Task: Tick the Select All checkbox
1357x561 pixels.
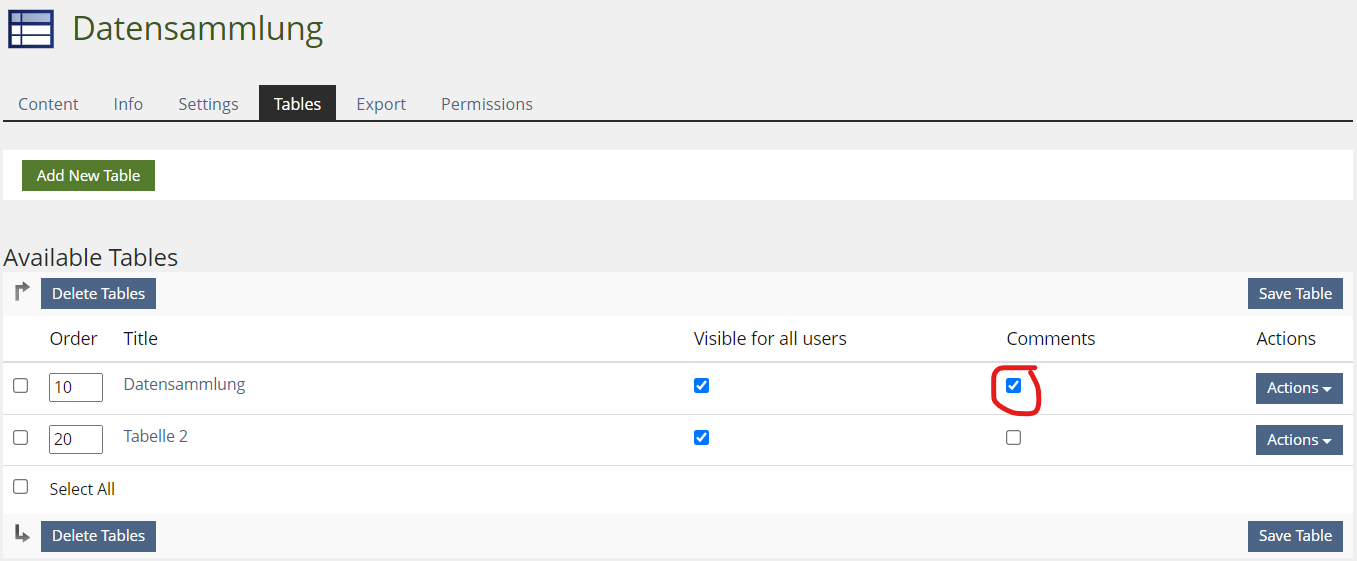Action: click(21, 487)
